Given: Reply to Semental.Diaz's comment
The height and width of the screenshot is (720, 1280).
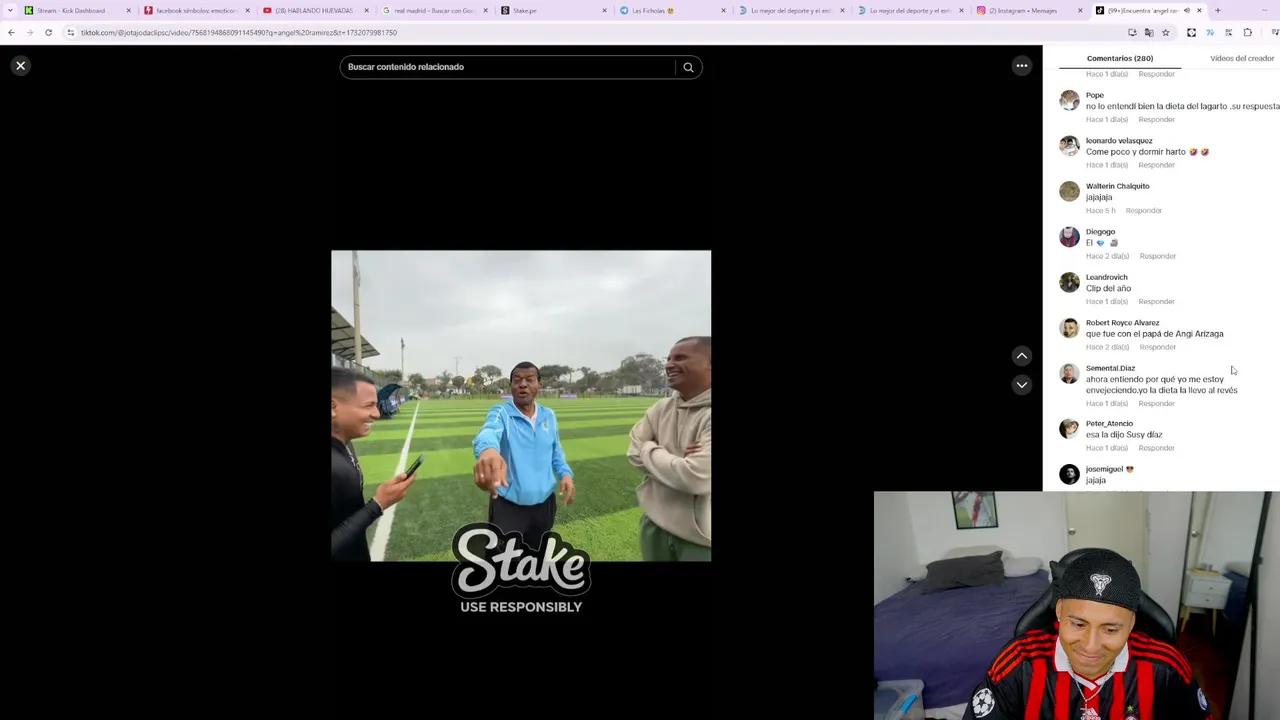Looking at the screenshot, I should click(1156, 403).
